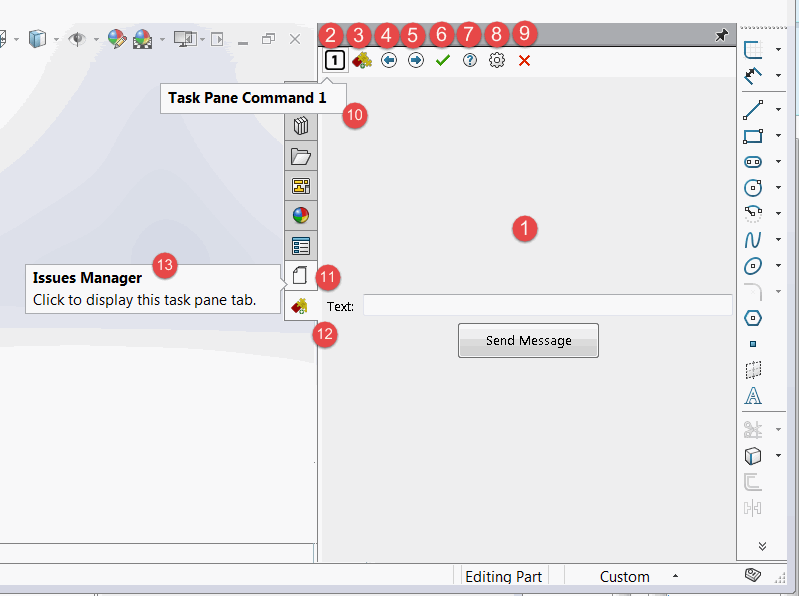Open the Arc tool dropdown arrow

point(778,213)
